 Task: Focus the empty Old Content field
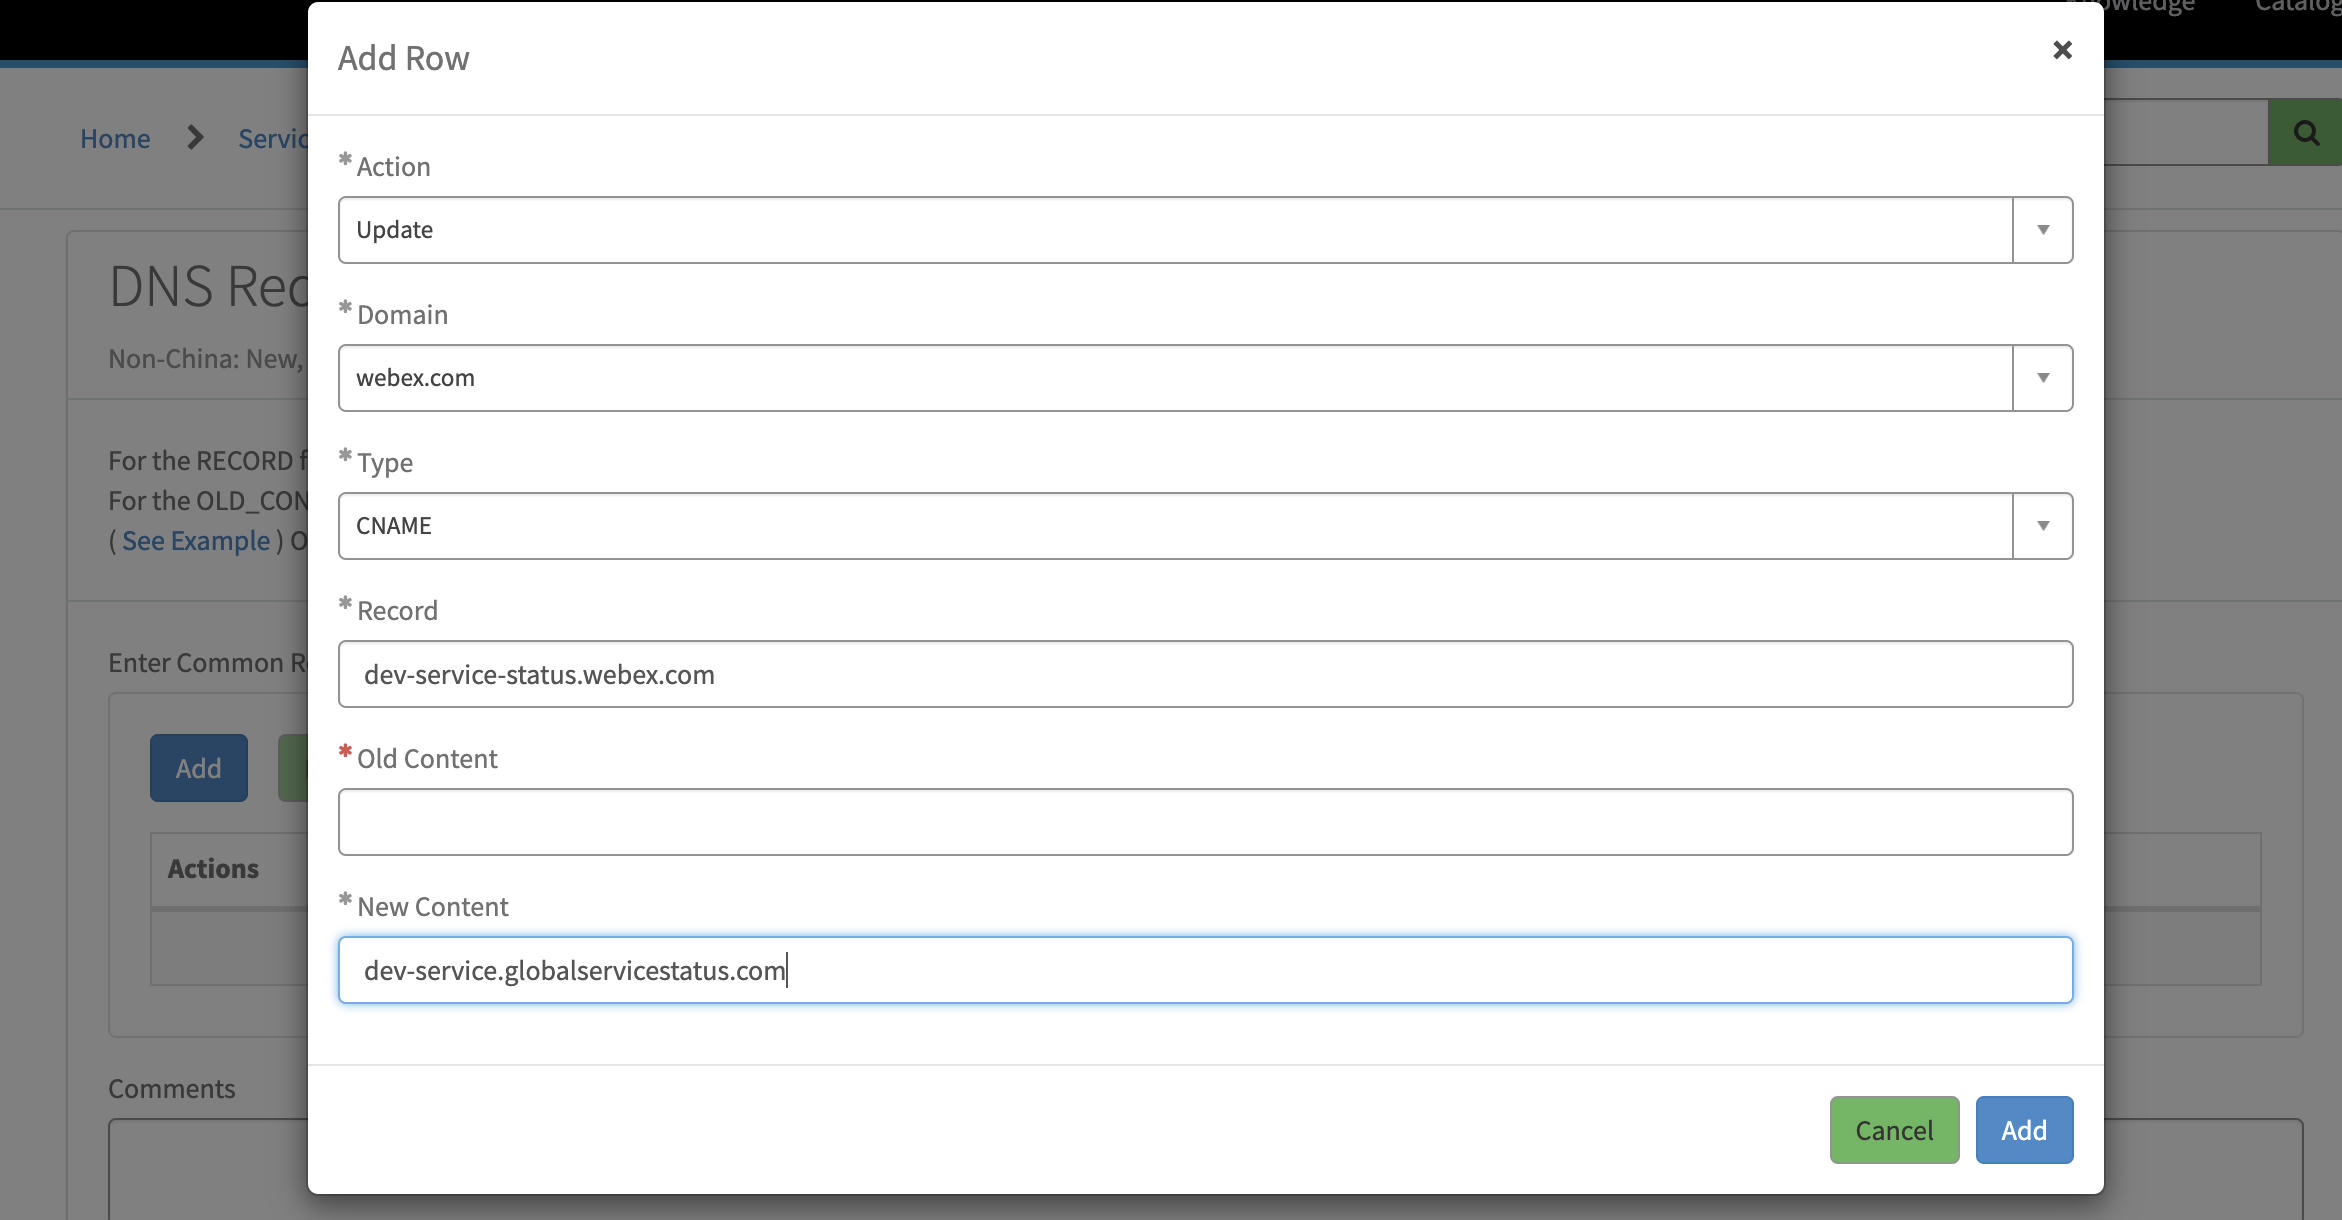[1205, 822]
